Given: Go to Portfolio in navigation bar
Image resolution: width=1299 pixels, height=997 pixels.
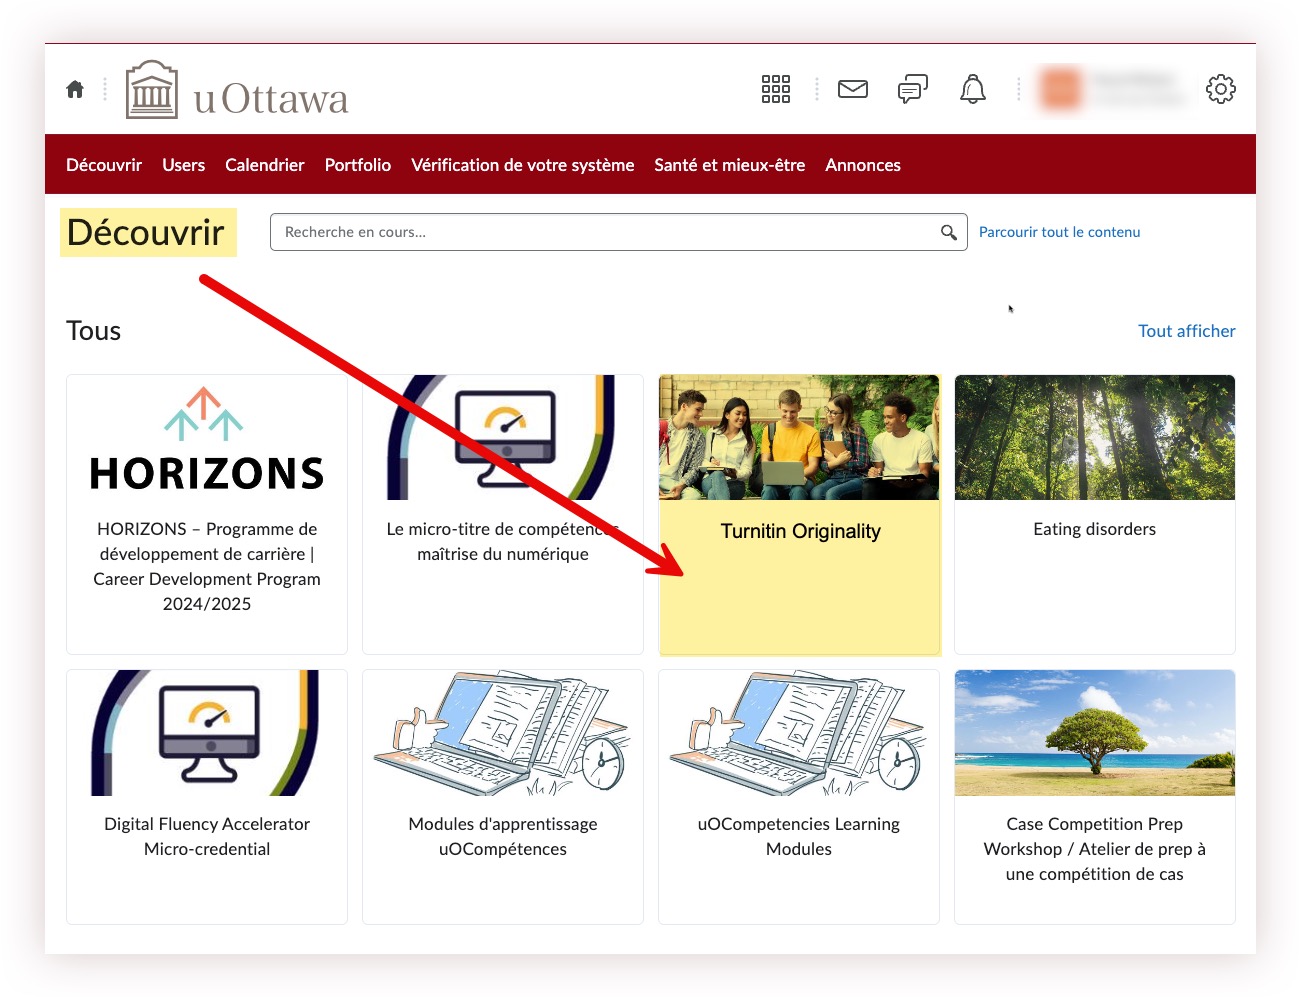Looking at the screenshot, I should click(357, 165).
